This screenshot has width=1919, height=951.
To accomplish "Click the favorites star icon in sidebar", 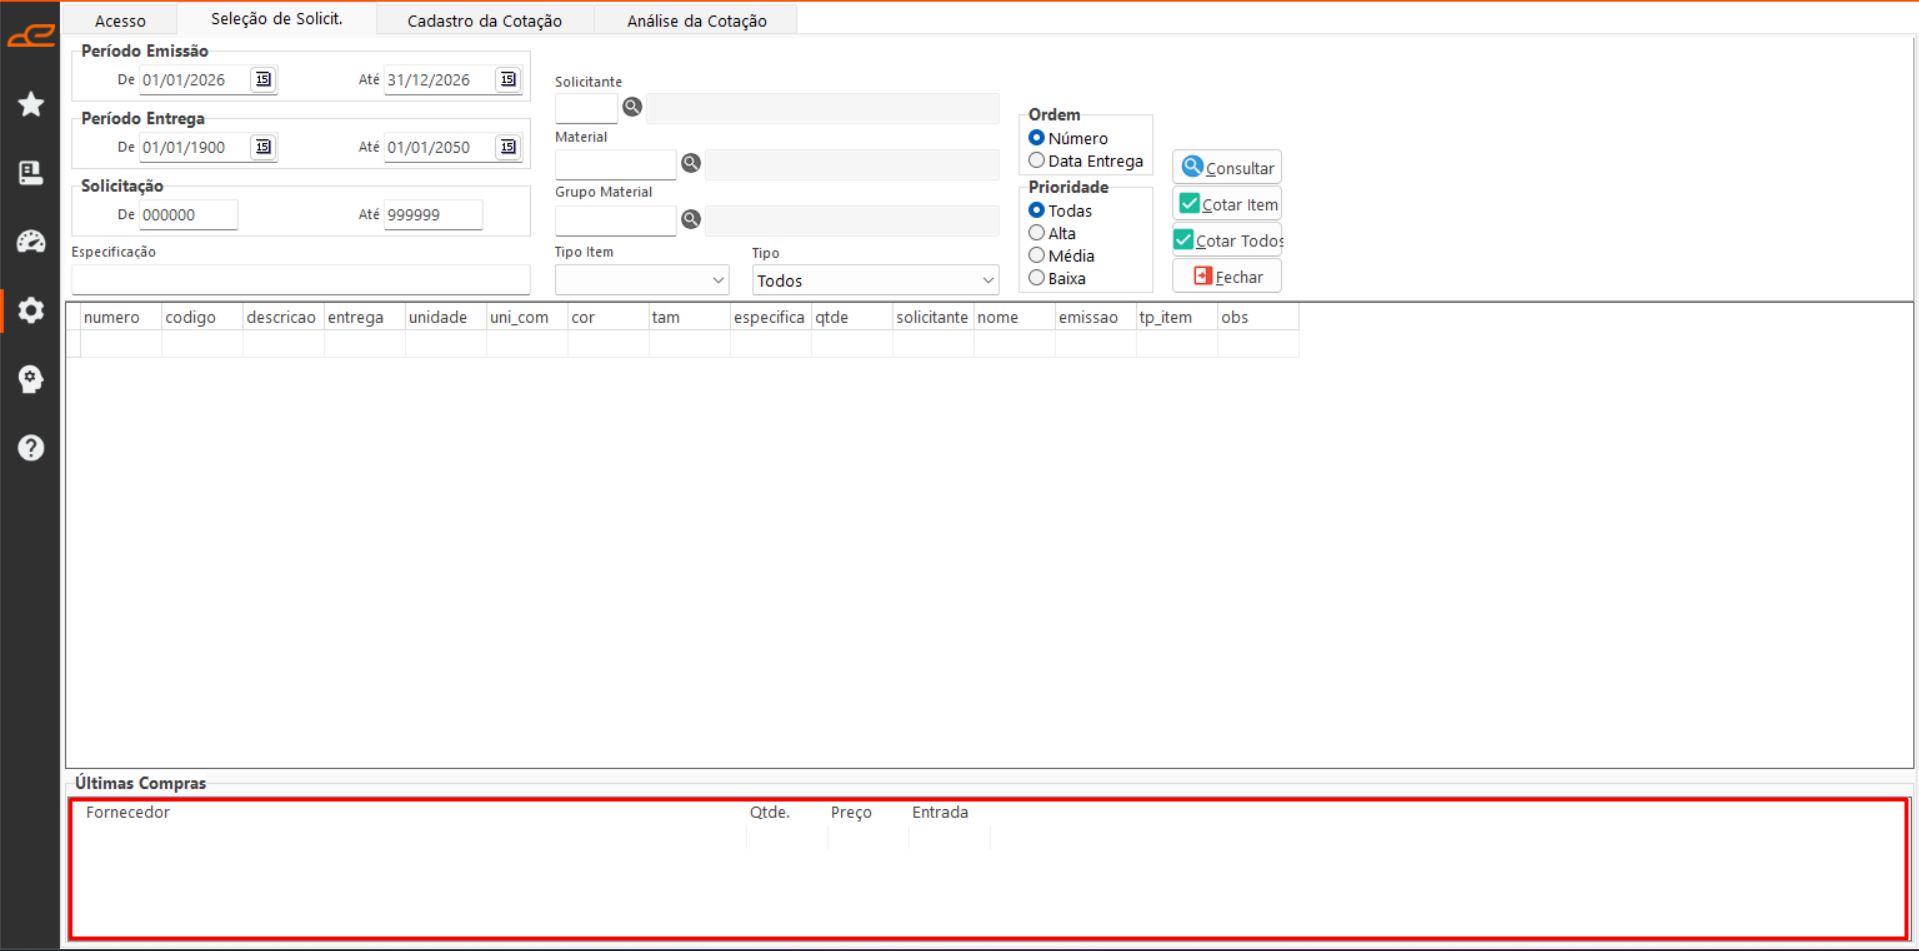I will point(31,104).
